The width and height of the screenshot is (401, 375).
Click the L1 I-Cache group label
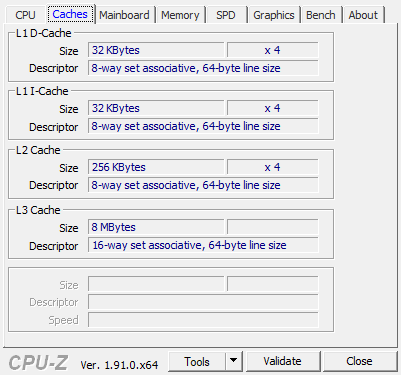(42, 91)
